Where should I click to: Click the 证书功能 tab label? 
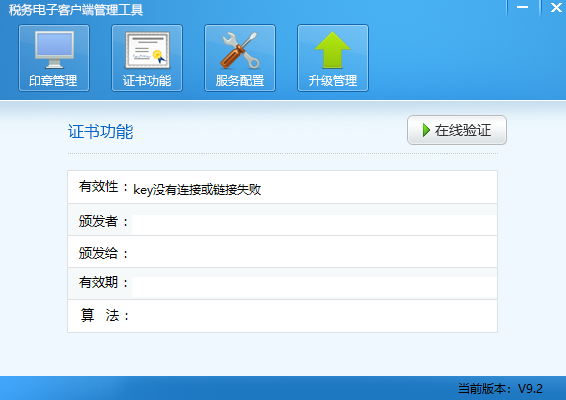147,81
